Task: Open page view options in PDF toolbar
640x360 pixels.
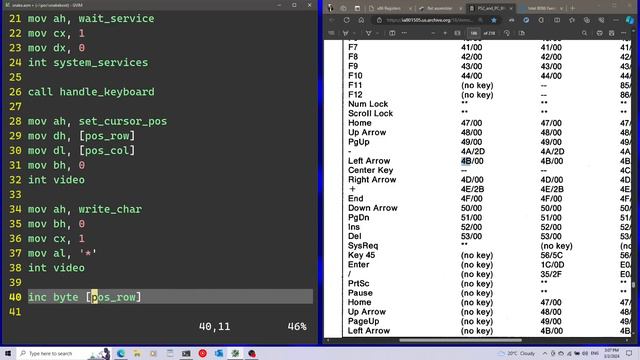Action: (x=522, y=33)
